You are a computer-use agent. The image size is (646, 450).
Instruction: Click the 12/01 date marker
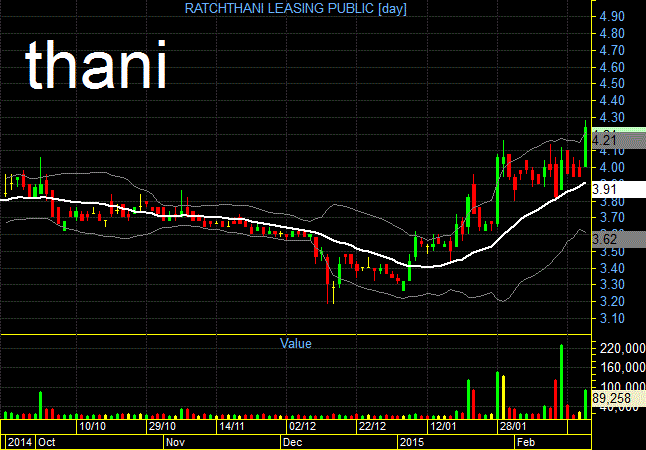pyautogui.click(x=442, y=426)
